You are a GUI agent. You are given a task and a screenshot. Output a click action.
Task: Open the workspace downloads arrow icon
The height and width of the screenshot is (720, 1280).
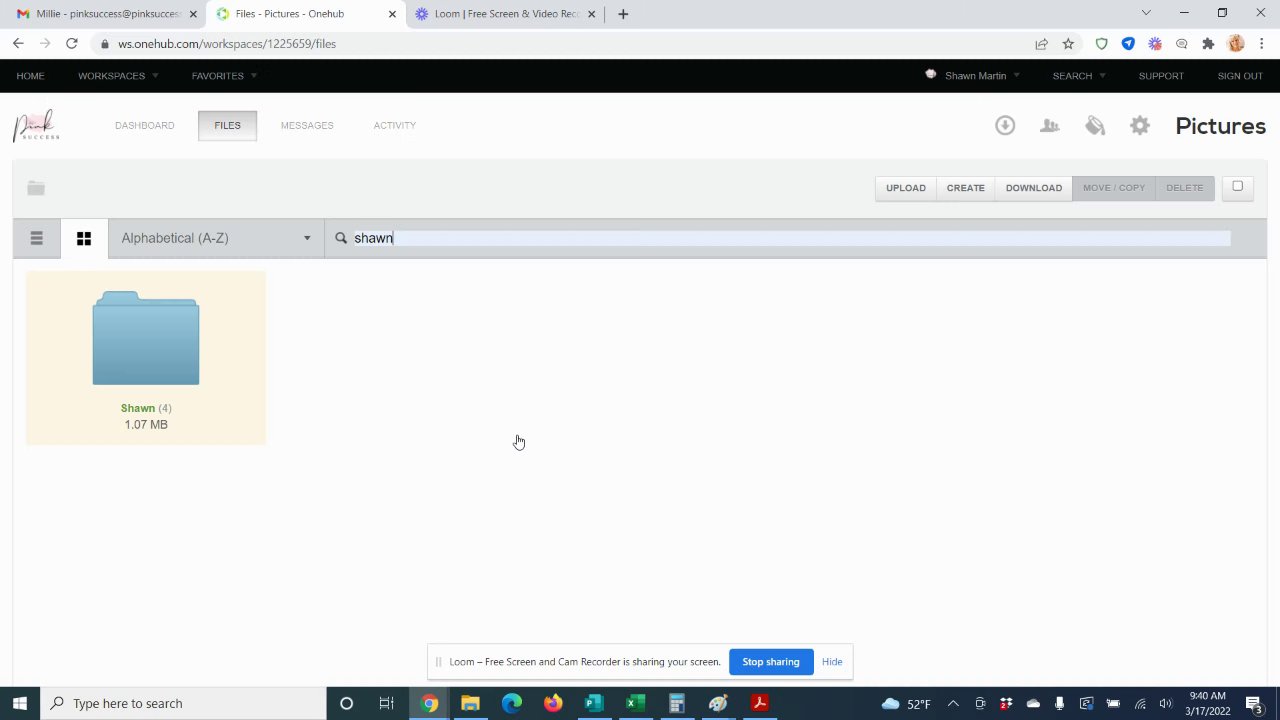point(1005,125)
